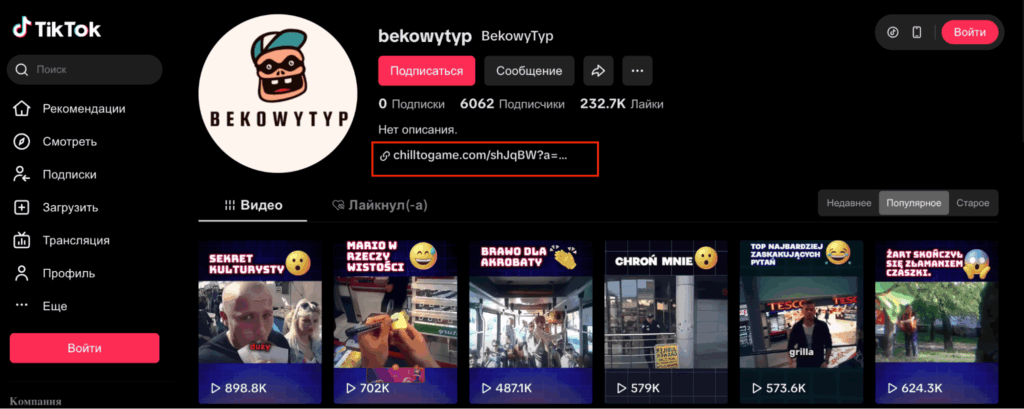This screenshot has height=409, width=1024.
Task: Select the Недавнее sort option
Action: 848,203
